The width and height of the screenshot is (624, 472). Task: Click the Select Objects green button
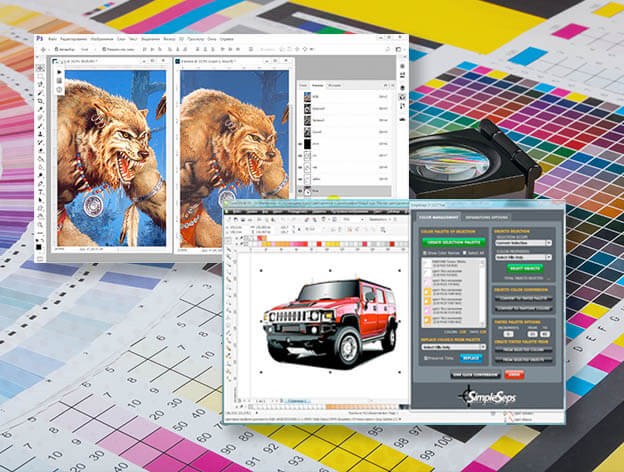coord(525,269)
